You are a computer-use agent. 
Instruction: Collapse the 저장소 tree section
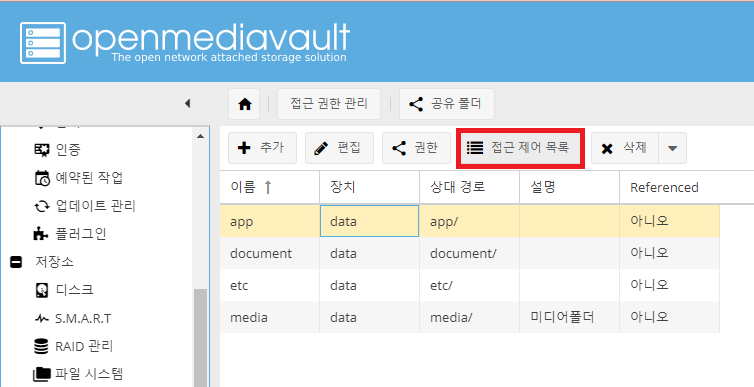tap(16, 262)
